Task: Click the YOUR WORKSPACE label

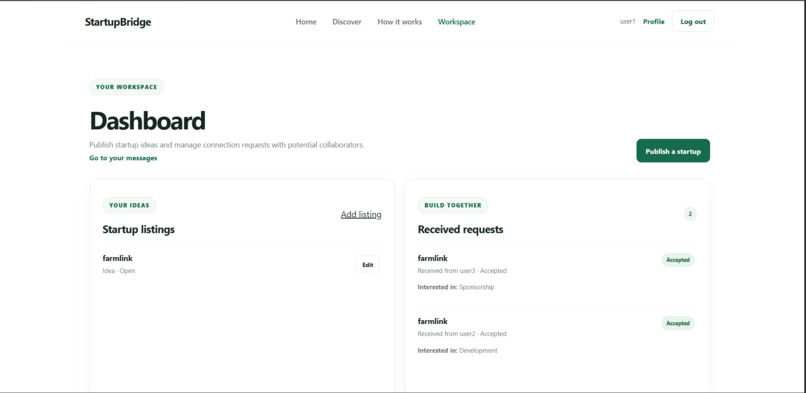Action: pyautogui.click(x=126, y=87)
